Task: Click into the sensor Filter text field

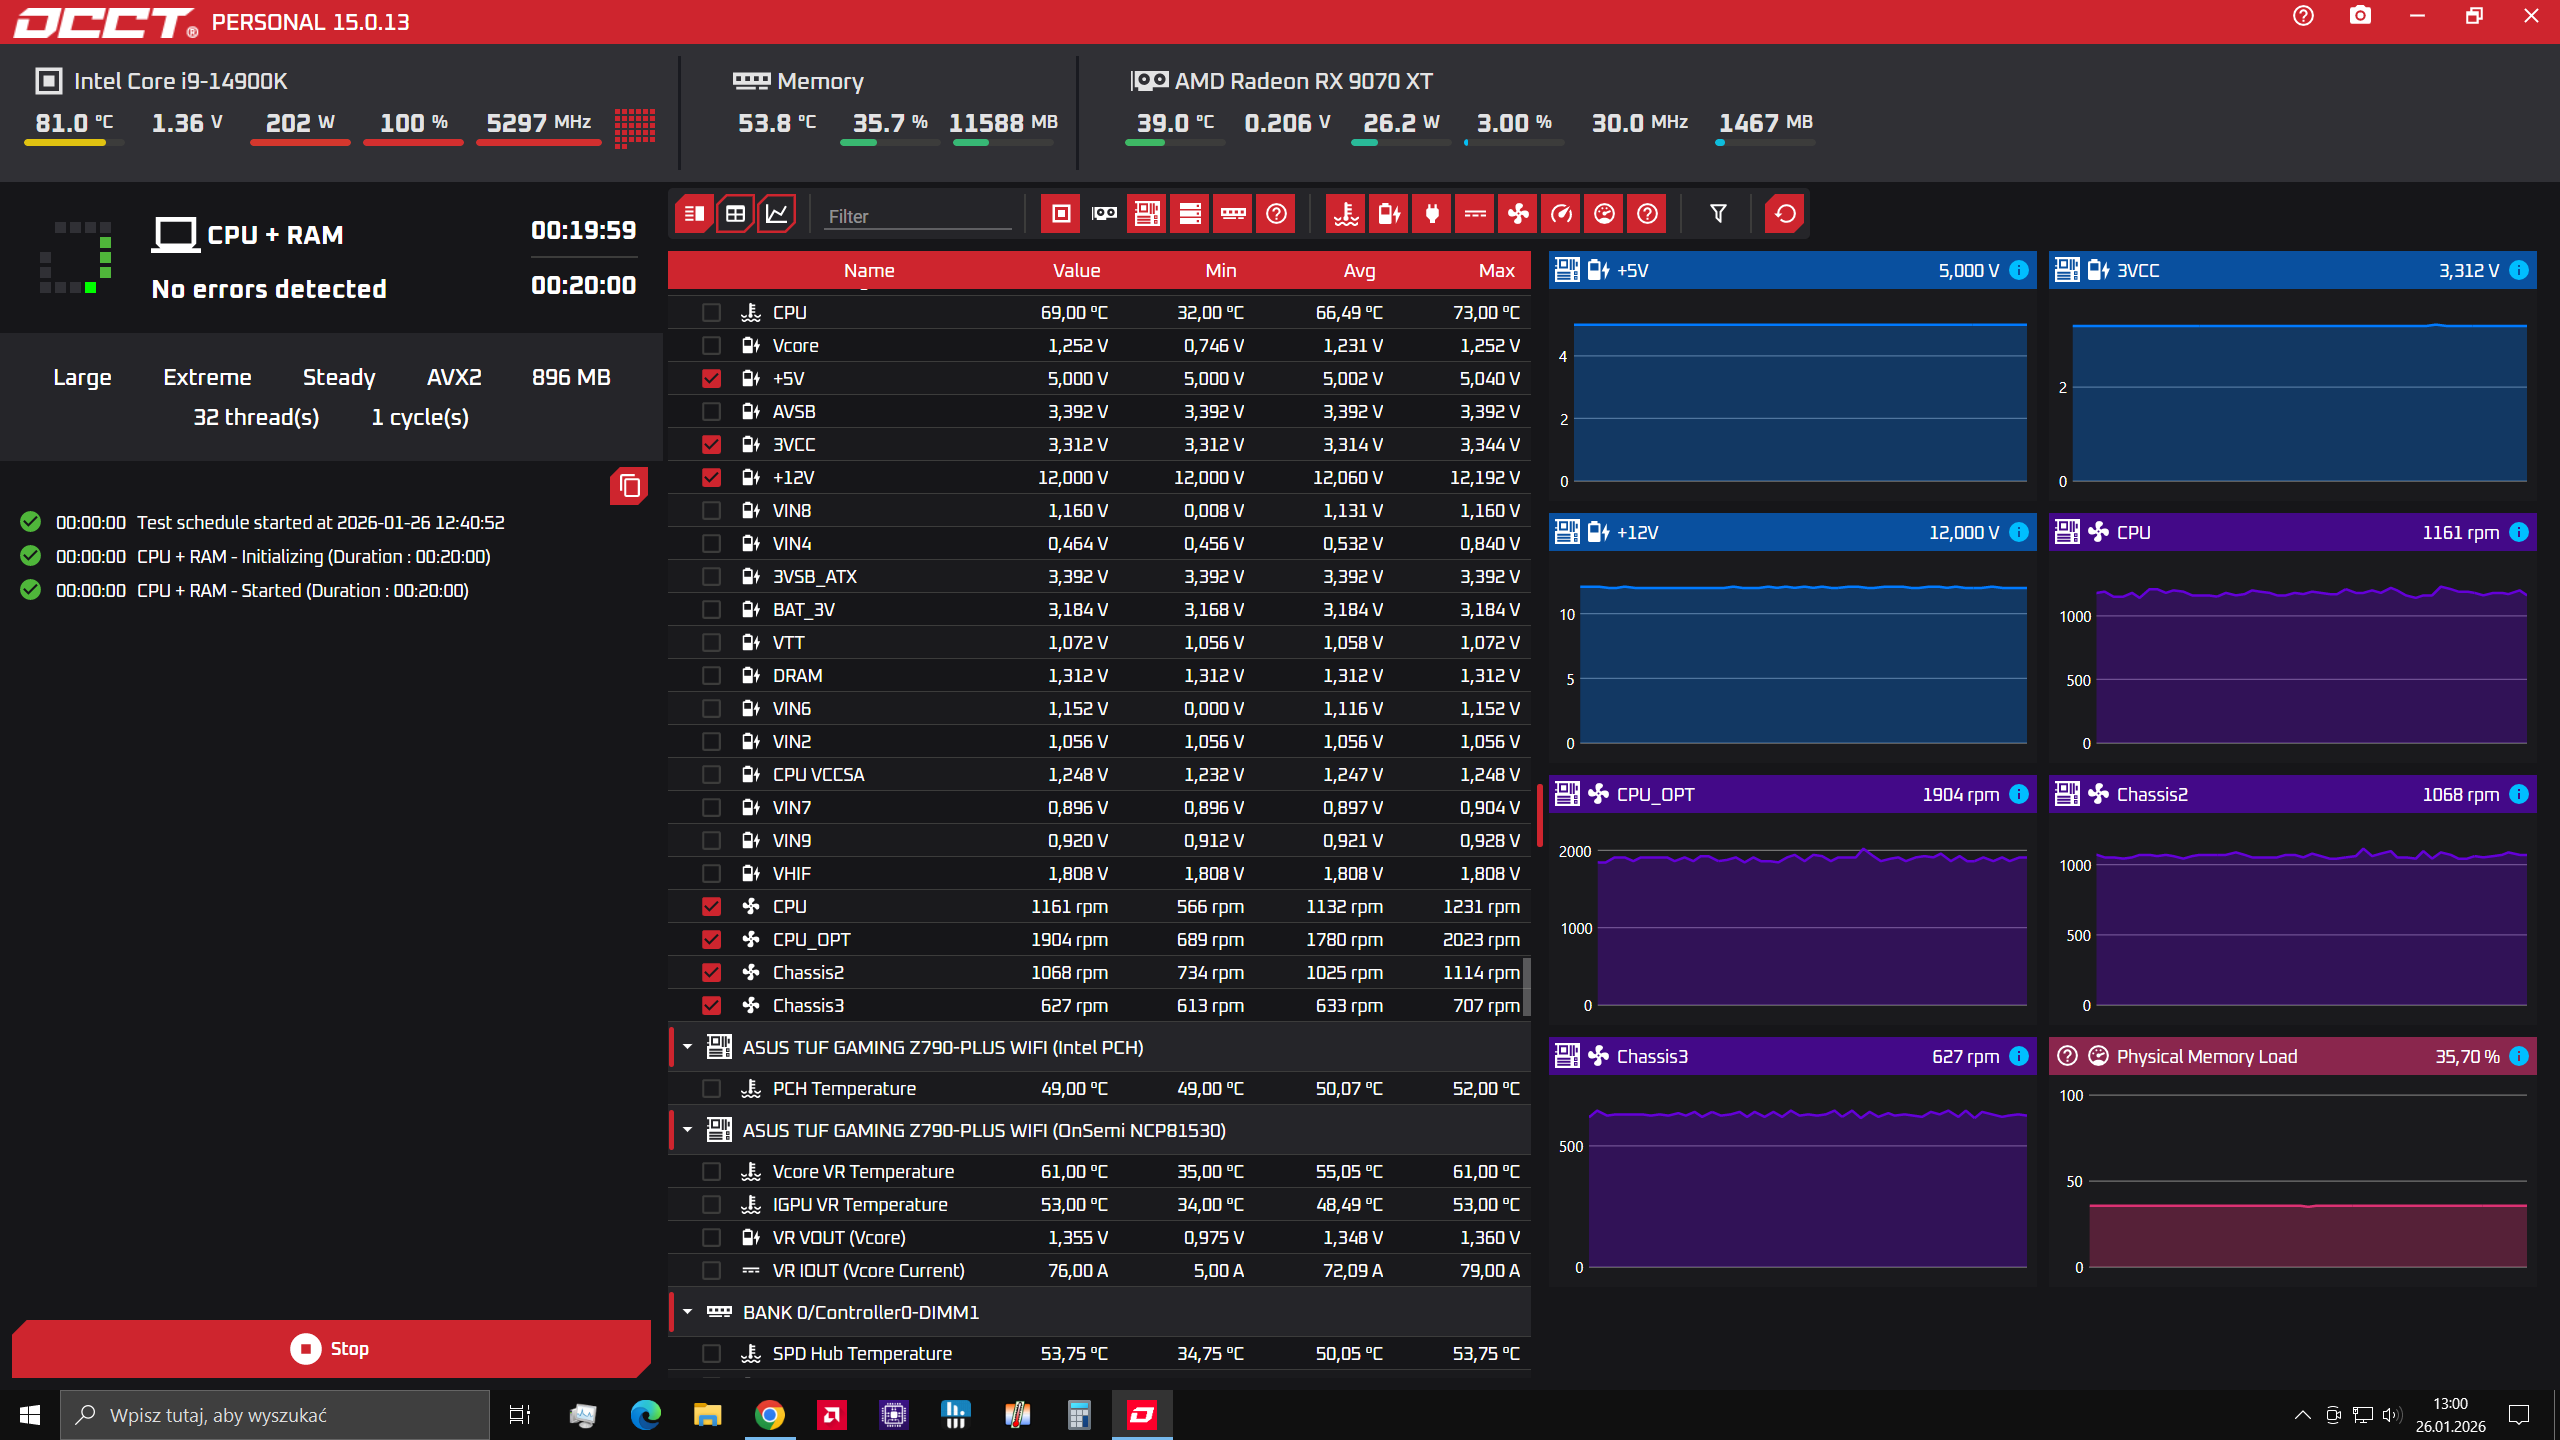Action: coord(916,216)
